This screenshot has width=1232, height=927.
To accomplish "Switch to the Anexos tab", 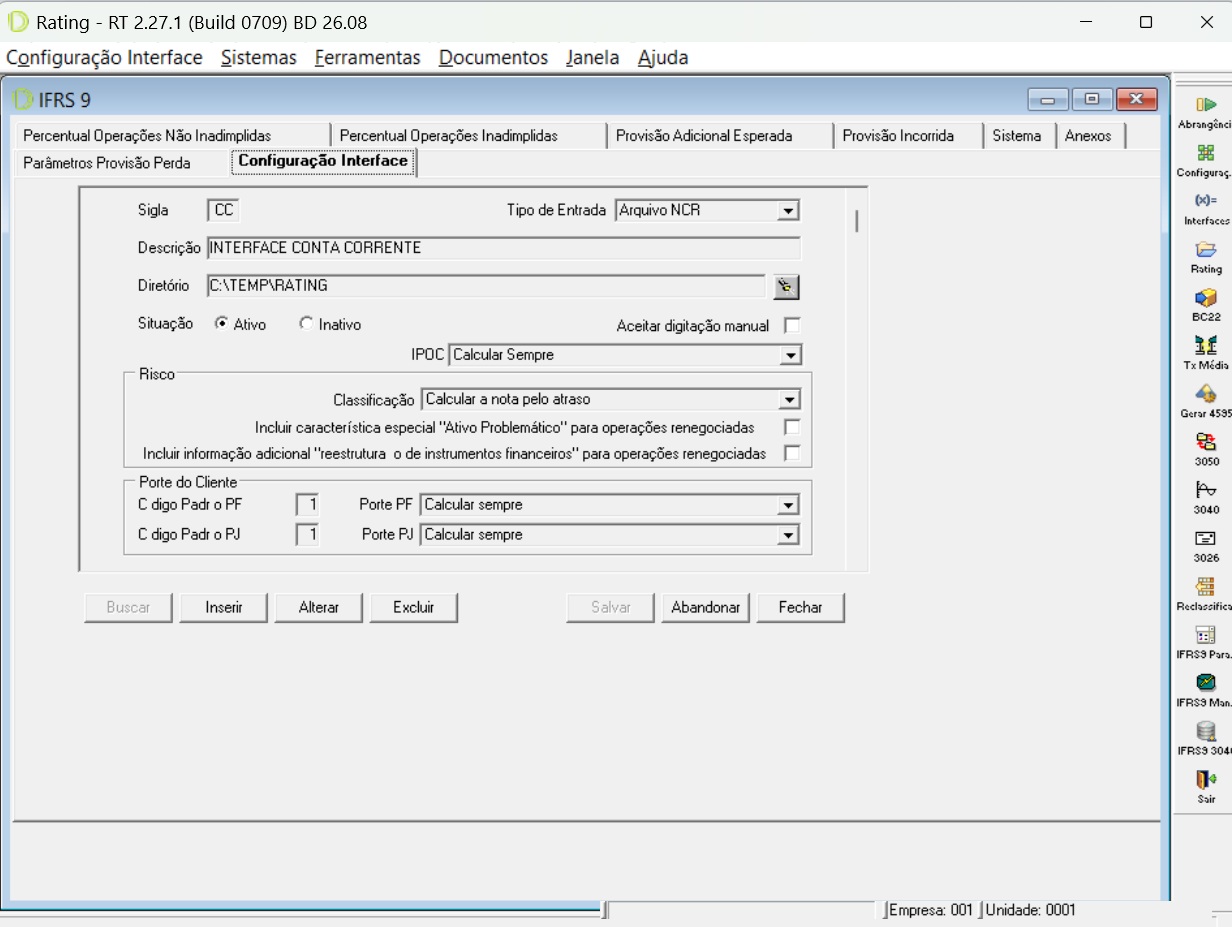I will 1091,136.
